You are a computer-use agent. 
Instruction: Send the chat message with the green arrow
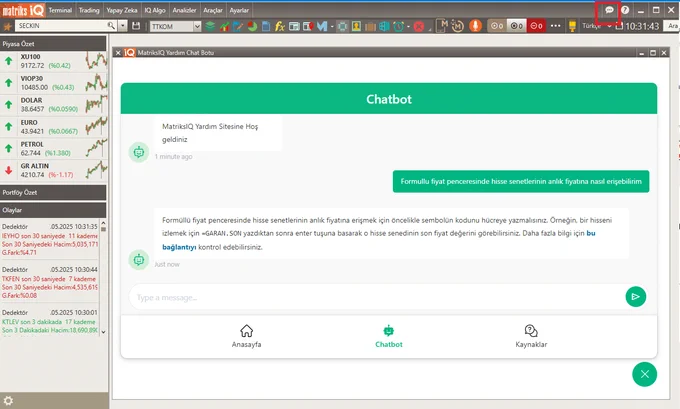635,297
